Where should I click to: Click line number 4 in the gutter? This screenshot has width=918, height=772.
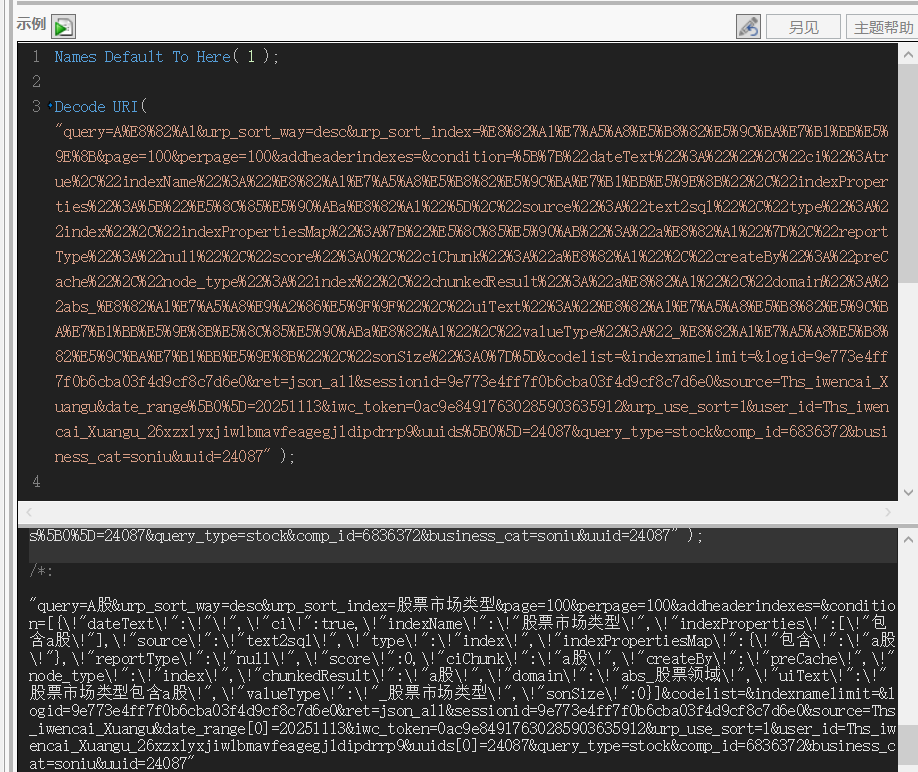click(x=36, y=482)
